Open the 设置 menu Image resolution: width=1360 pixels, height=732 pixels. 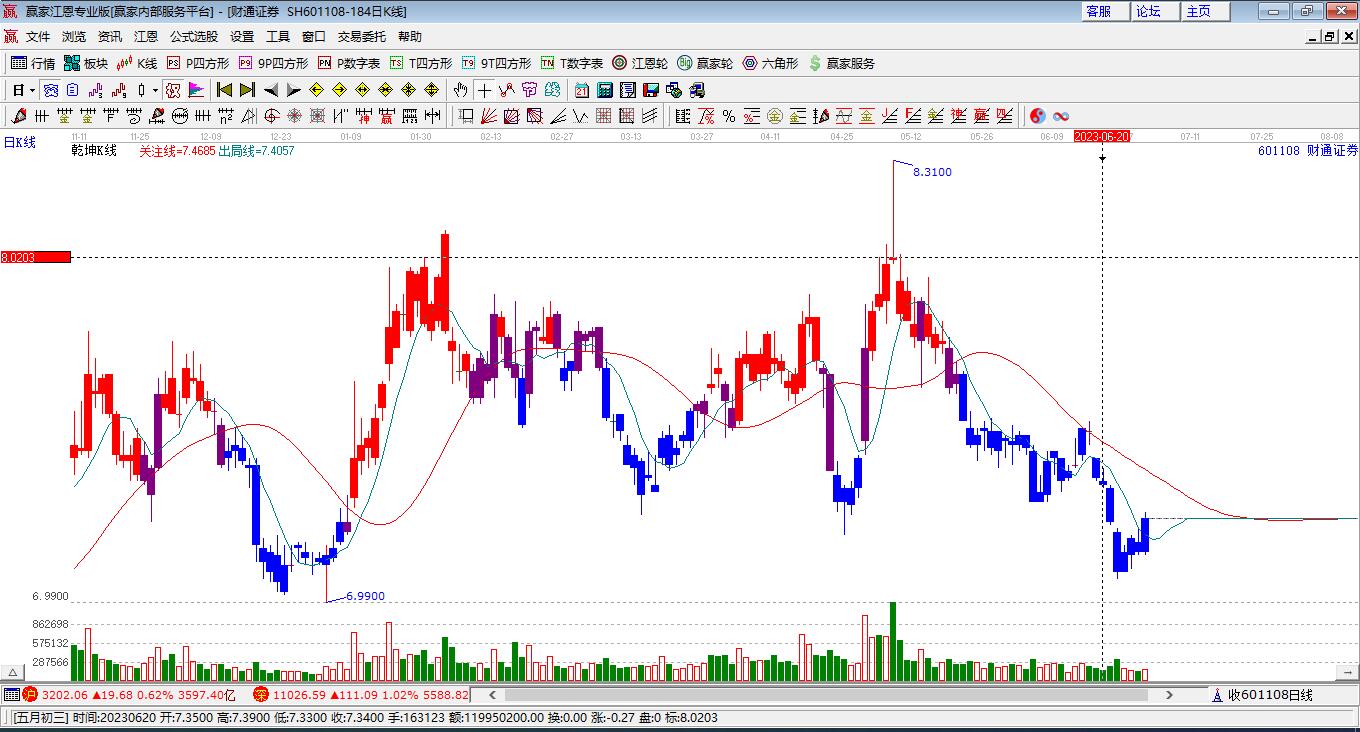pos(242,37)
